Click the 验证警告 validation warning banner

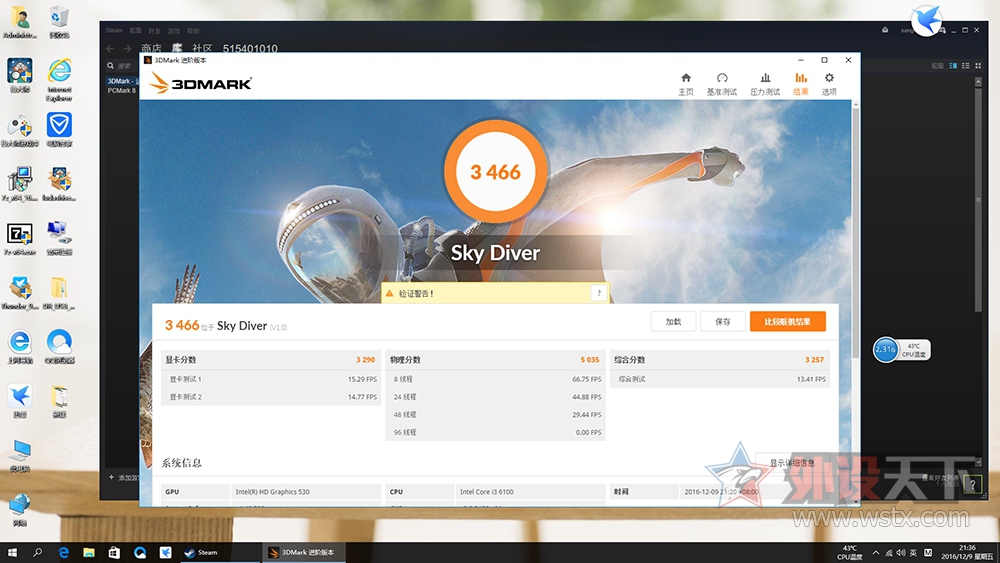tap(494, 293)
